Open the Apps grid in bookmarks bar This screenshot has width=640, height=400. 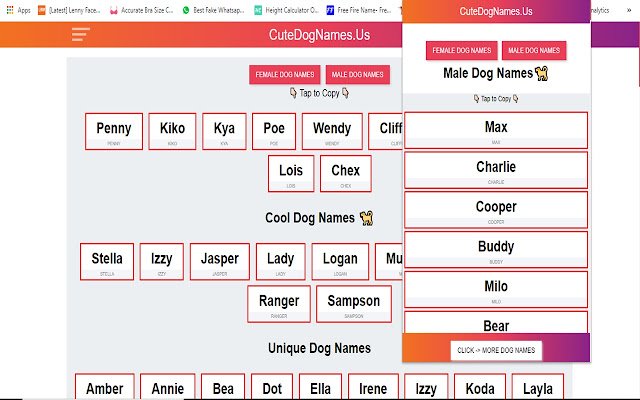(x=18, y=10)
